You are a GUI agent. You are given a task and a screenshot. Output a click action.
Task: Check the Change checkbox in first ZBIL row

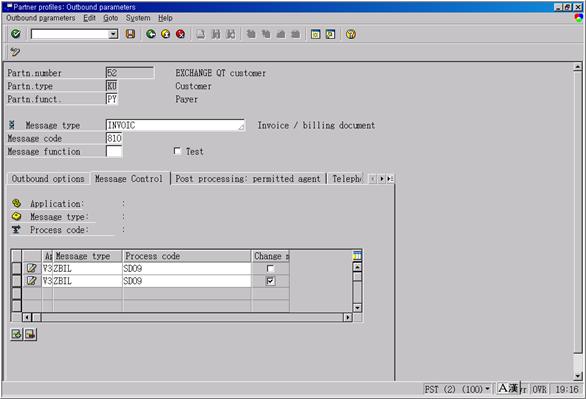point(270,269)
